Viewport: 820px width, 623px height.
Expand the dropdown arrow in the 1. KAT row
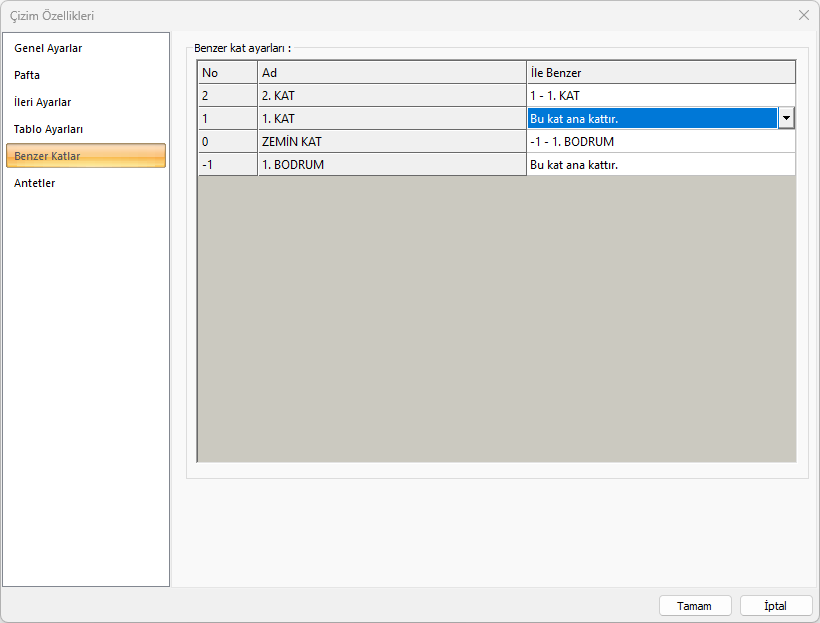pyautogui.click(x=786, y=118)
